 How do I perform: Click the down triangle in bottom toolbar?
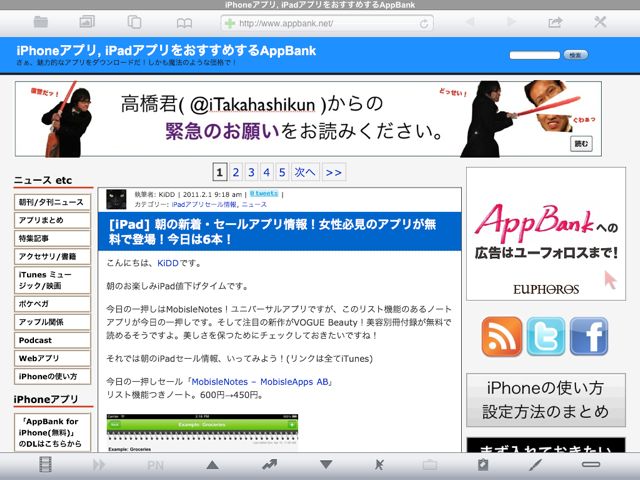coord(326,464)
